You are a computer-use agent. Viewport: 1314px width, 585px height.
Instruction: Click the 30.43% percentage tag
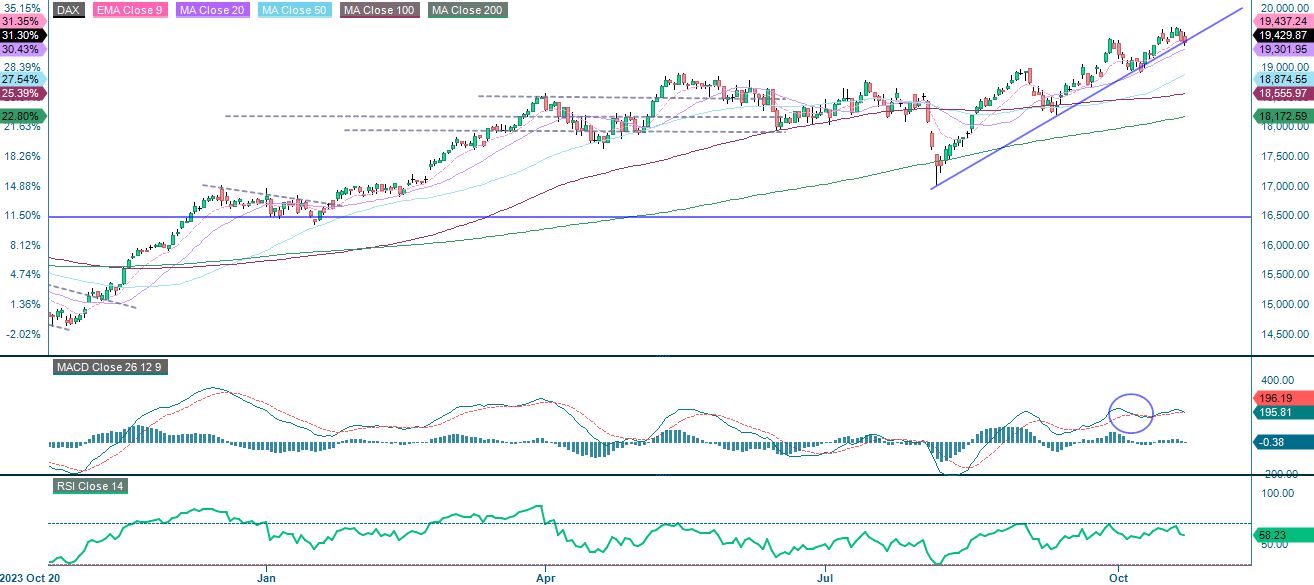pos(22,48)
